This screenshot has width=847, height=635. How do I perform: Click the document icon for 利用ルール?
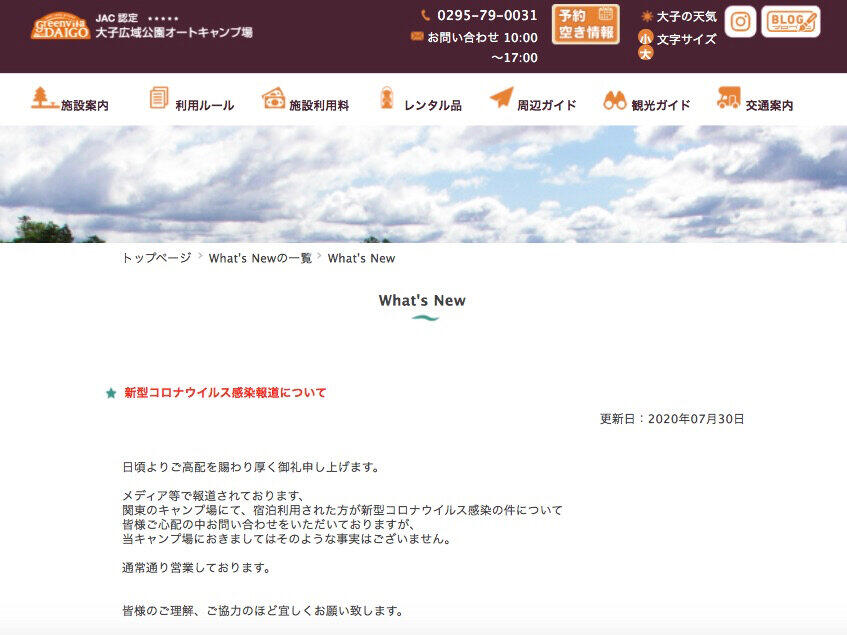tap(158, 98)
